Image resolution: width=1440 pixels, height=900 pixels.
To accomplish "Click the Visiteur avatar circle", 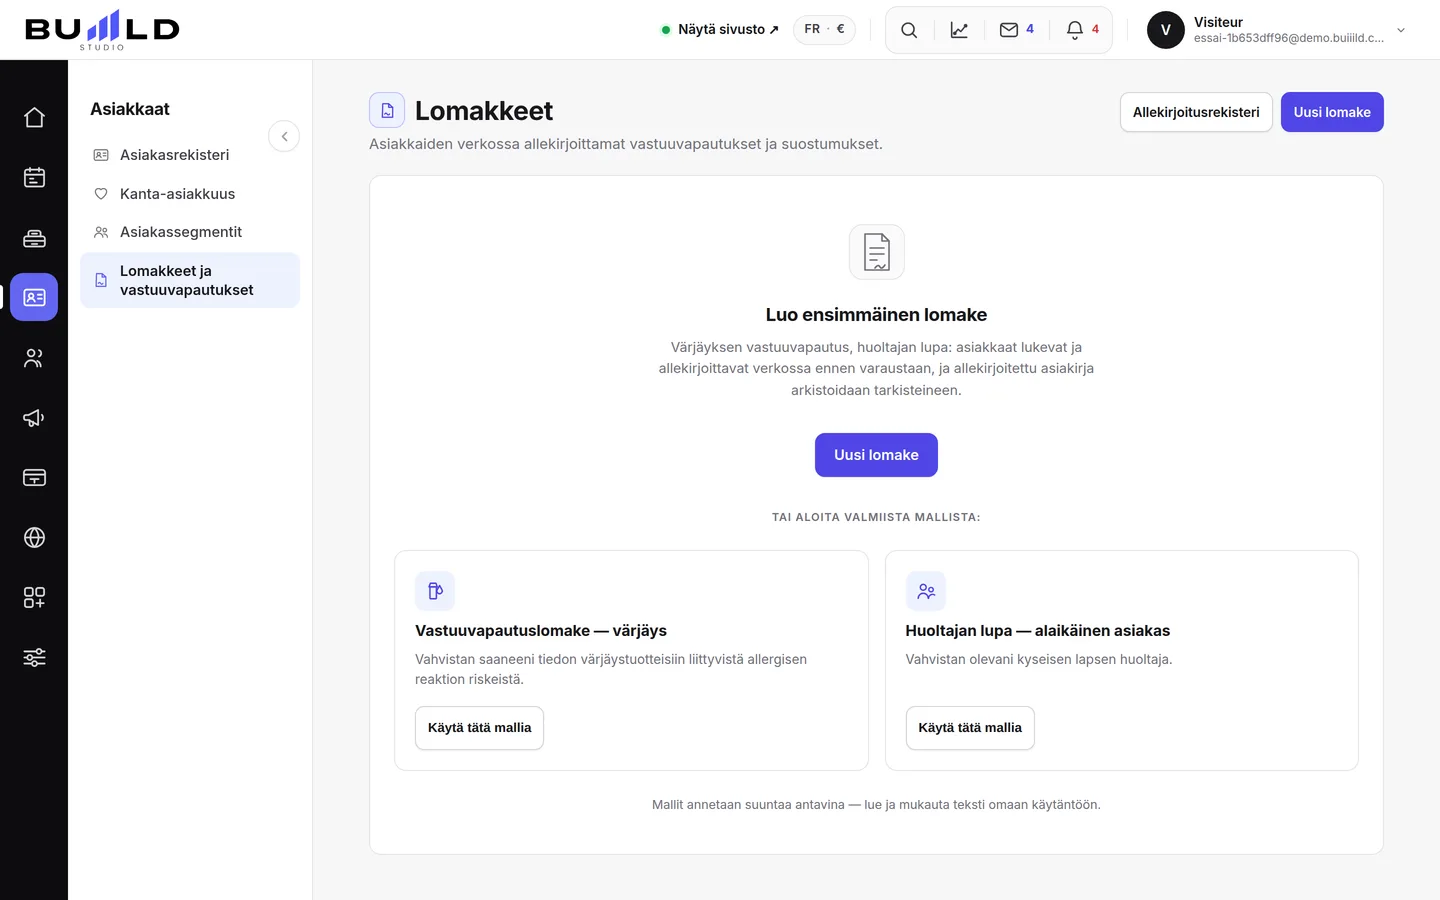I will click(1166, 30).
